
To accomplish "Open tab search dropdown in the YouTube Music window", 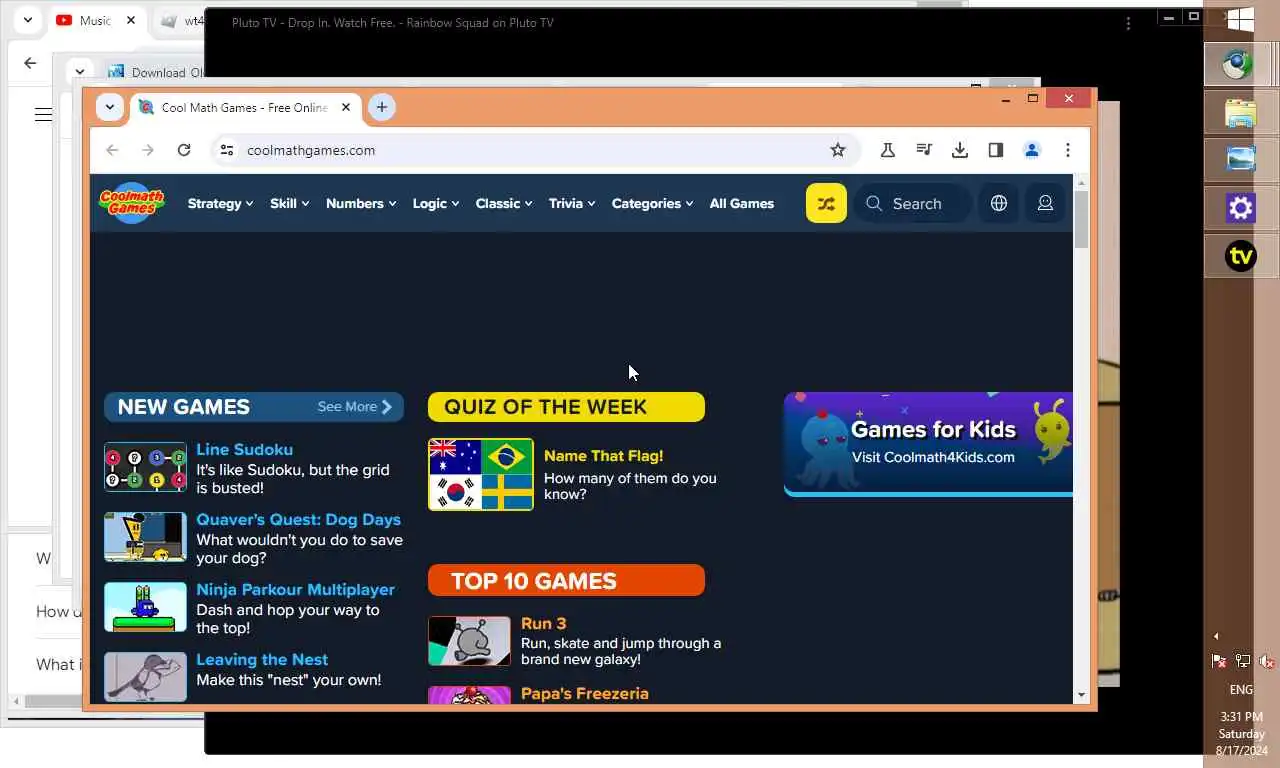I will click(x=28, y=20).
